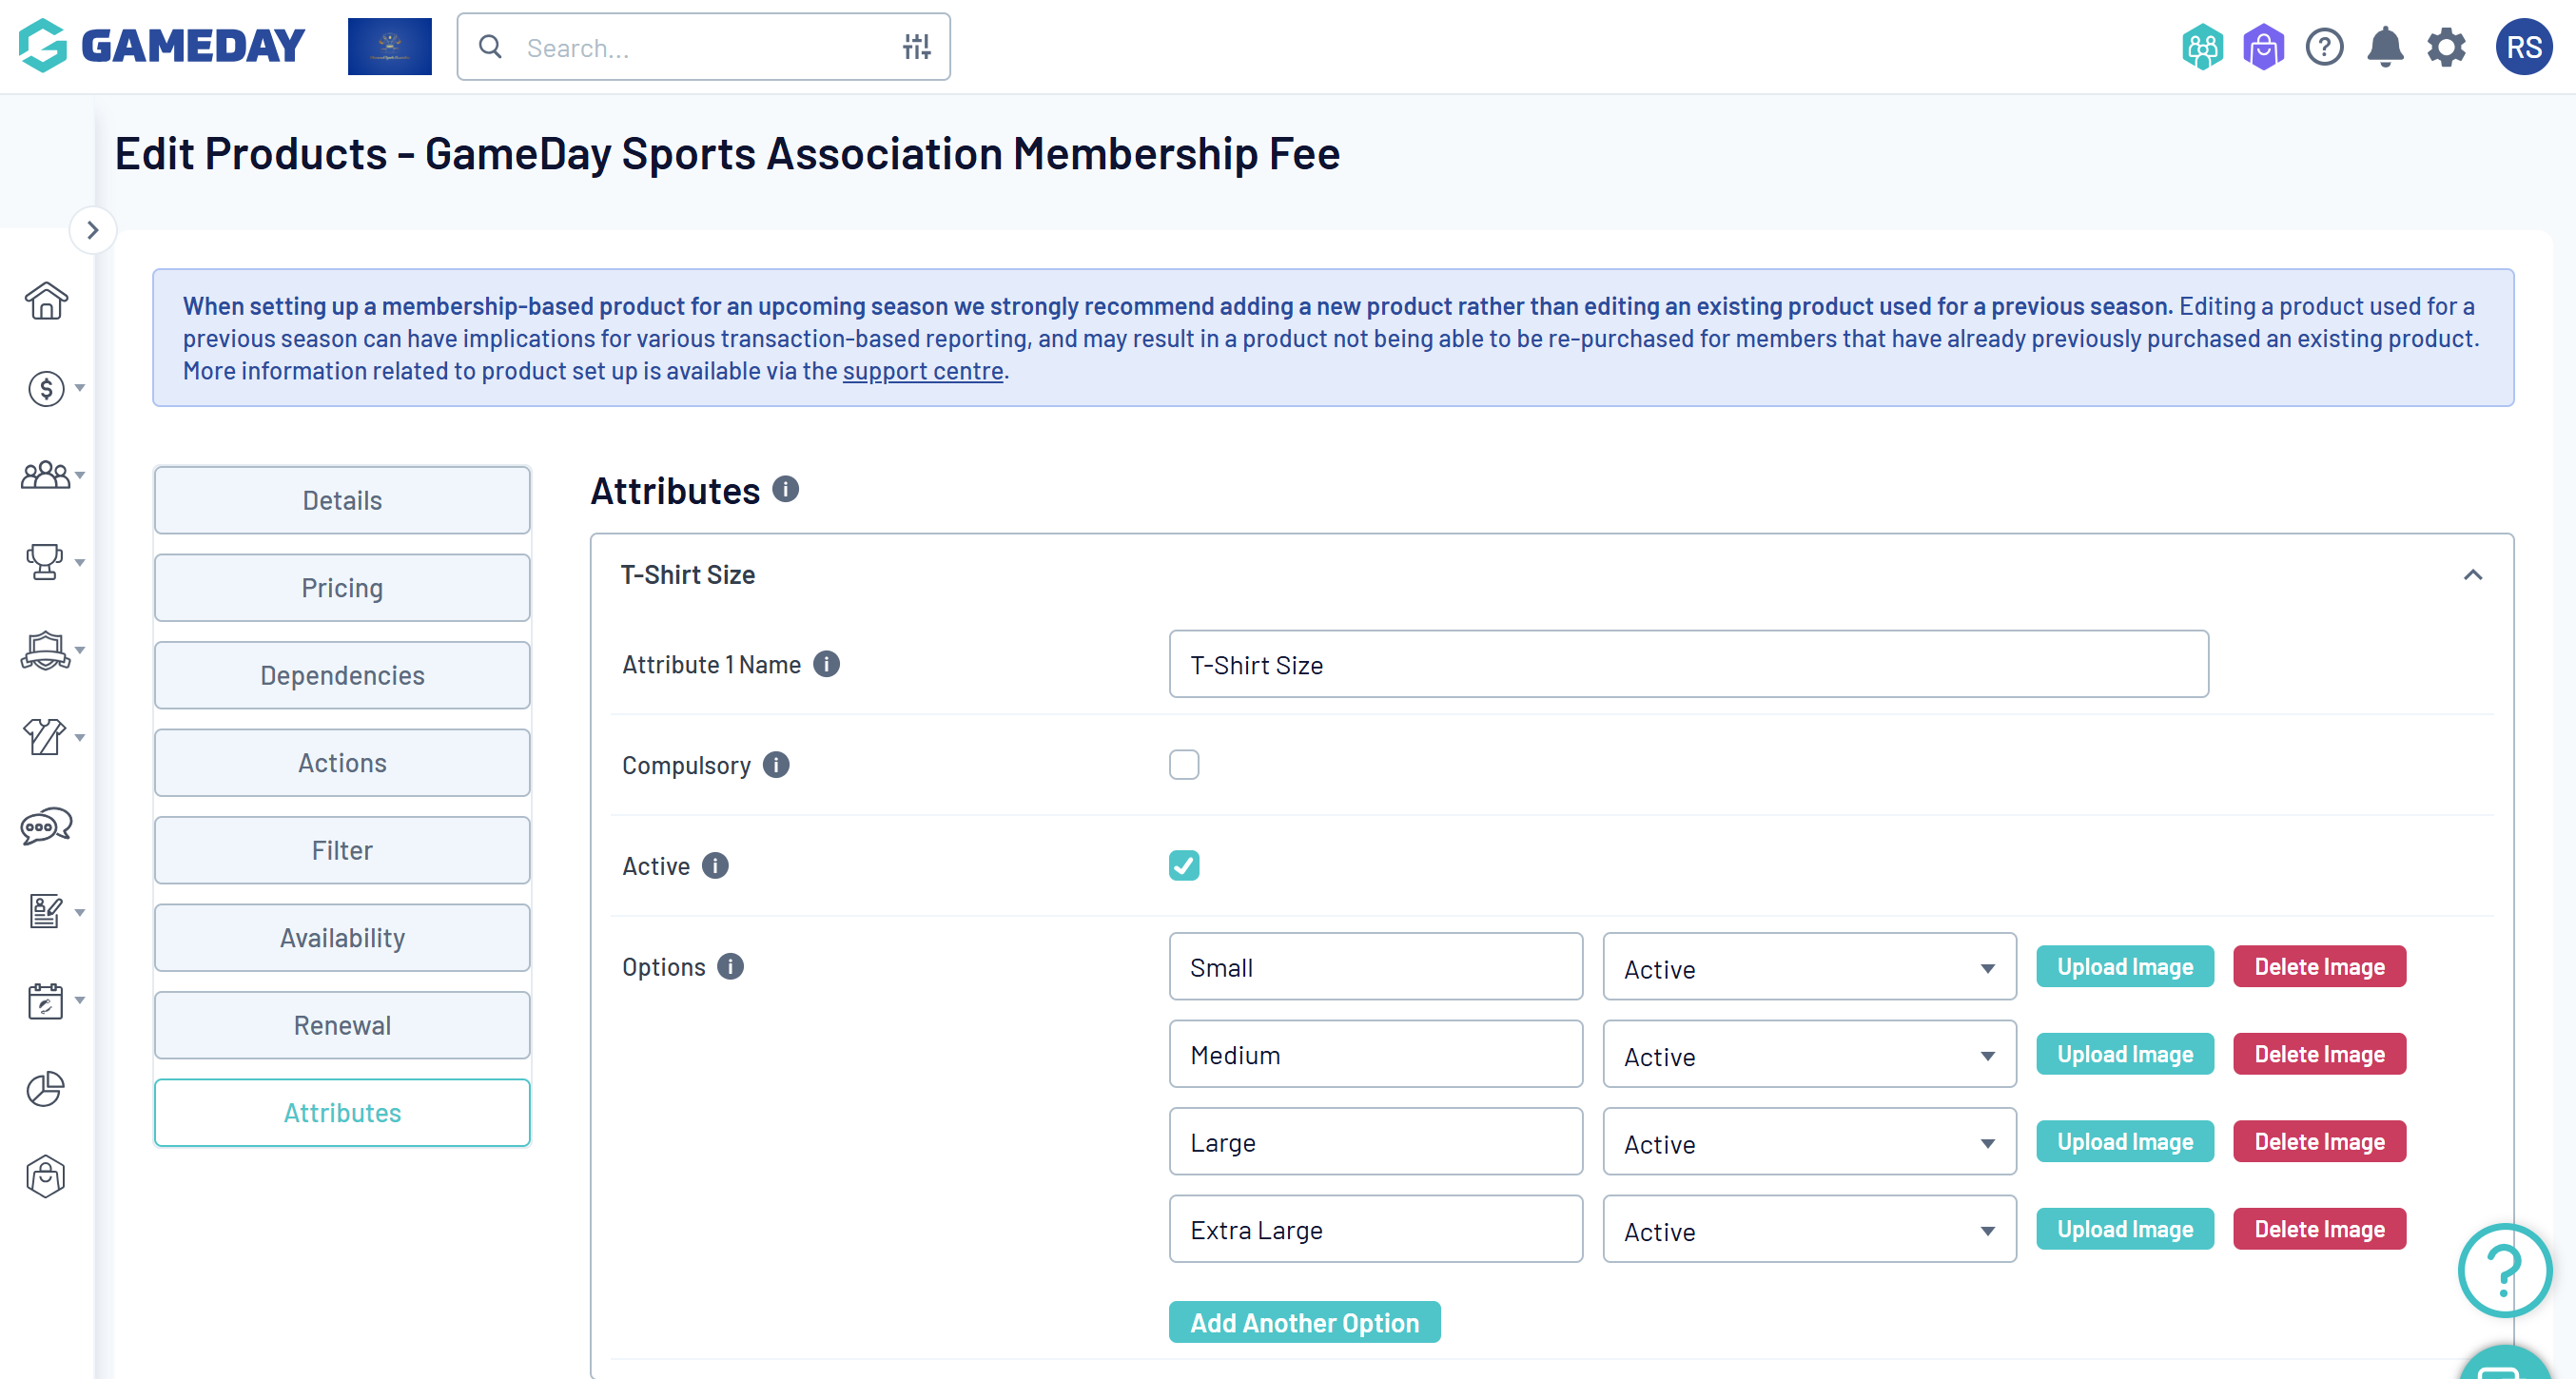The width and height of the screenshot is (2576, 1379).
Task: Open the help question mark icon in header
Action: click(2324, 47)
